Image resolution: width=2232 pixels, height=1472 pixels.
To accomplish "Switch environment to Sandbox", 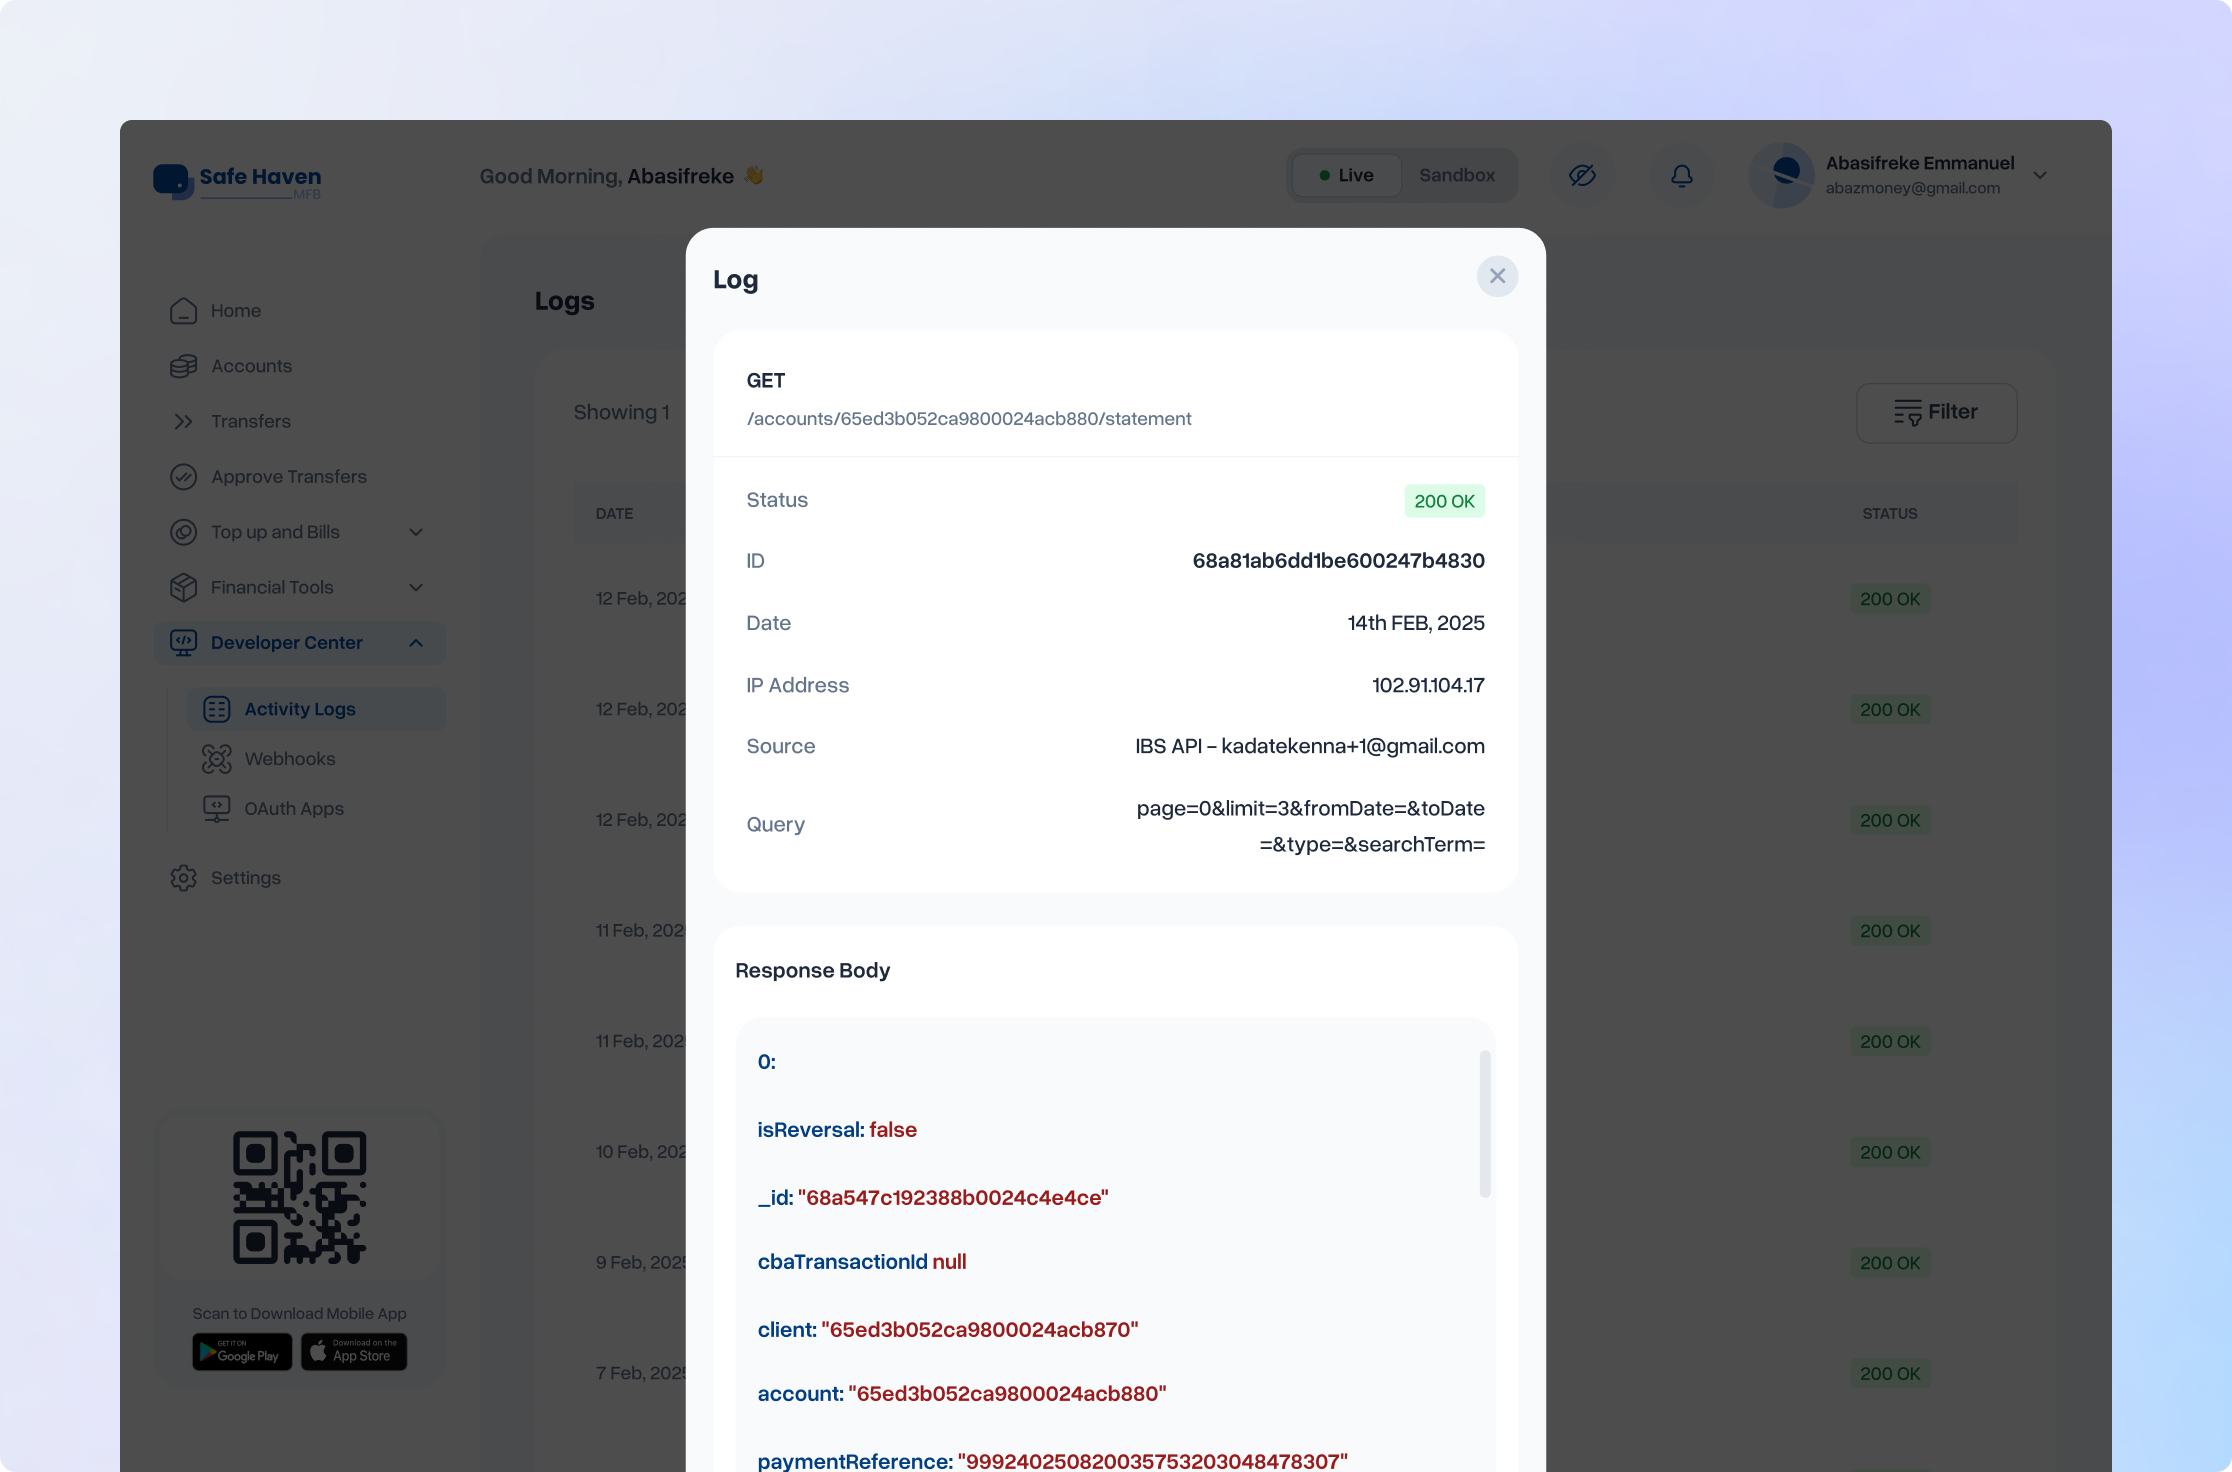I will (1457, 175).
